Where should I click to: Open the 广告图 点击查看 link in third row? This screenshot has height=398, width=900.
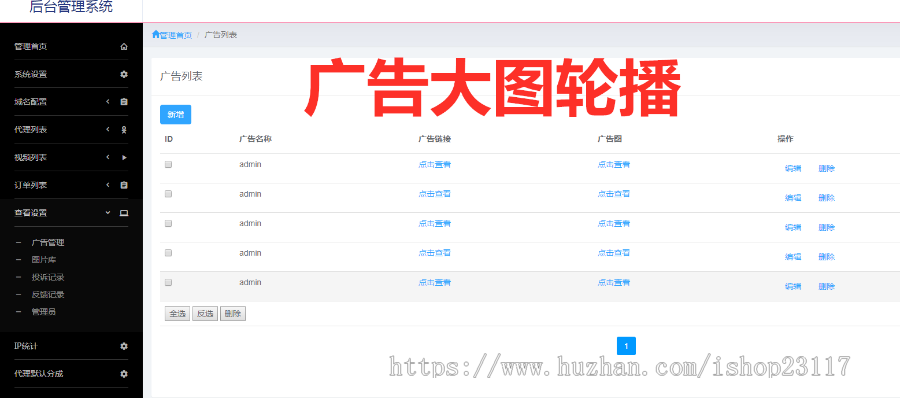614,223
